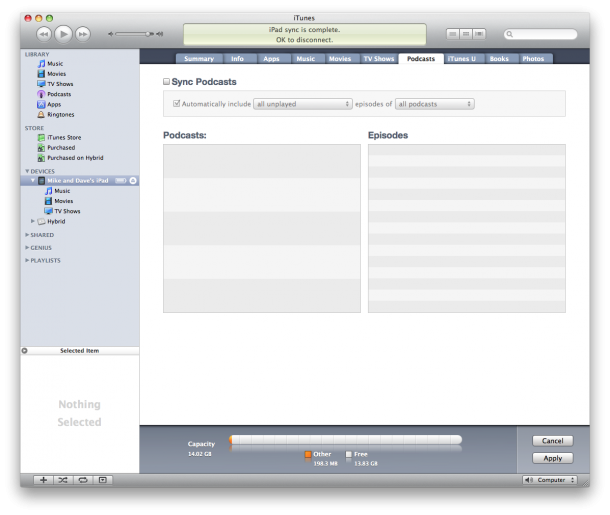Click the Apply button
Viewport: 610px width, 515px height.
[552, 458]
